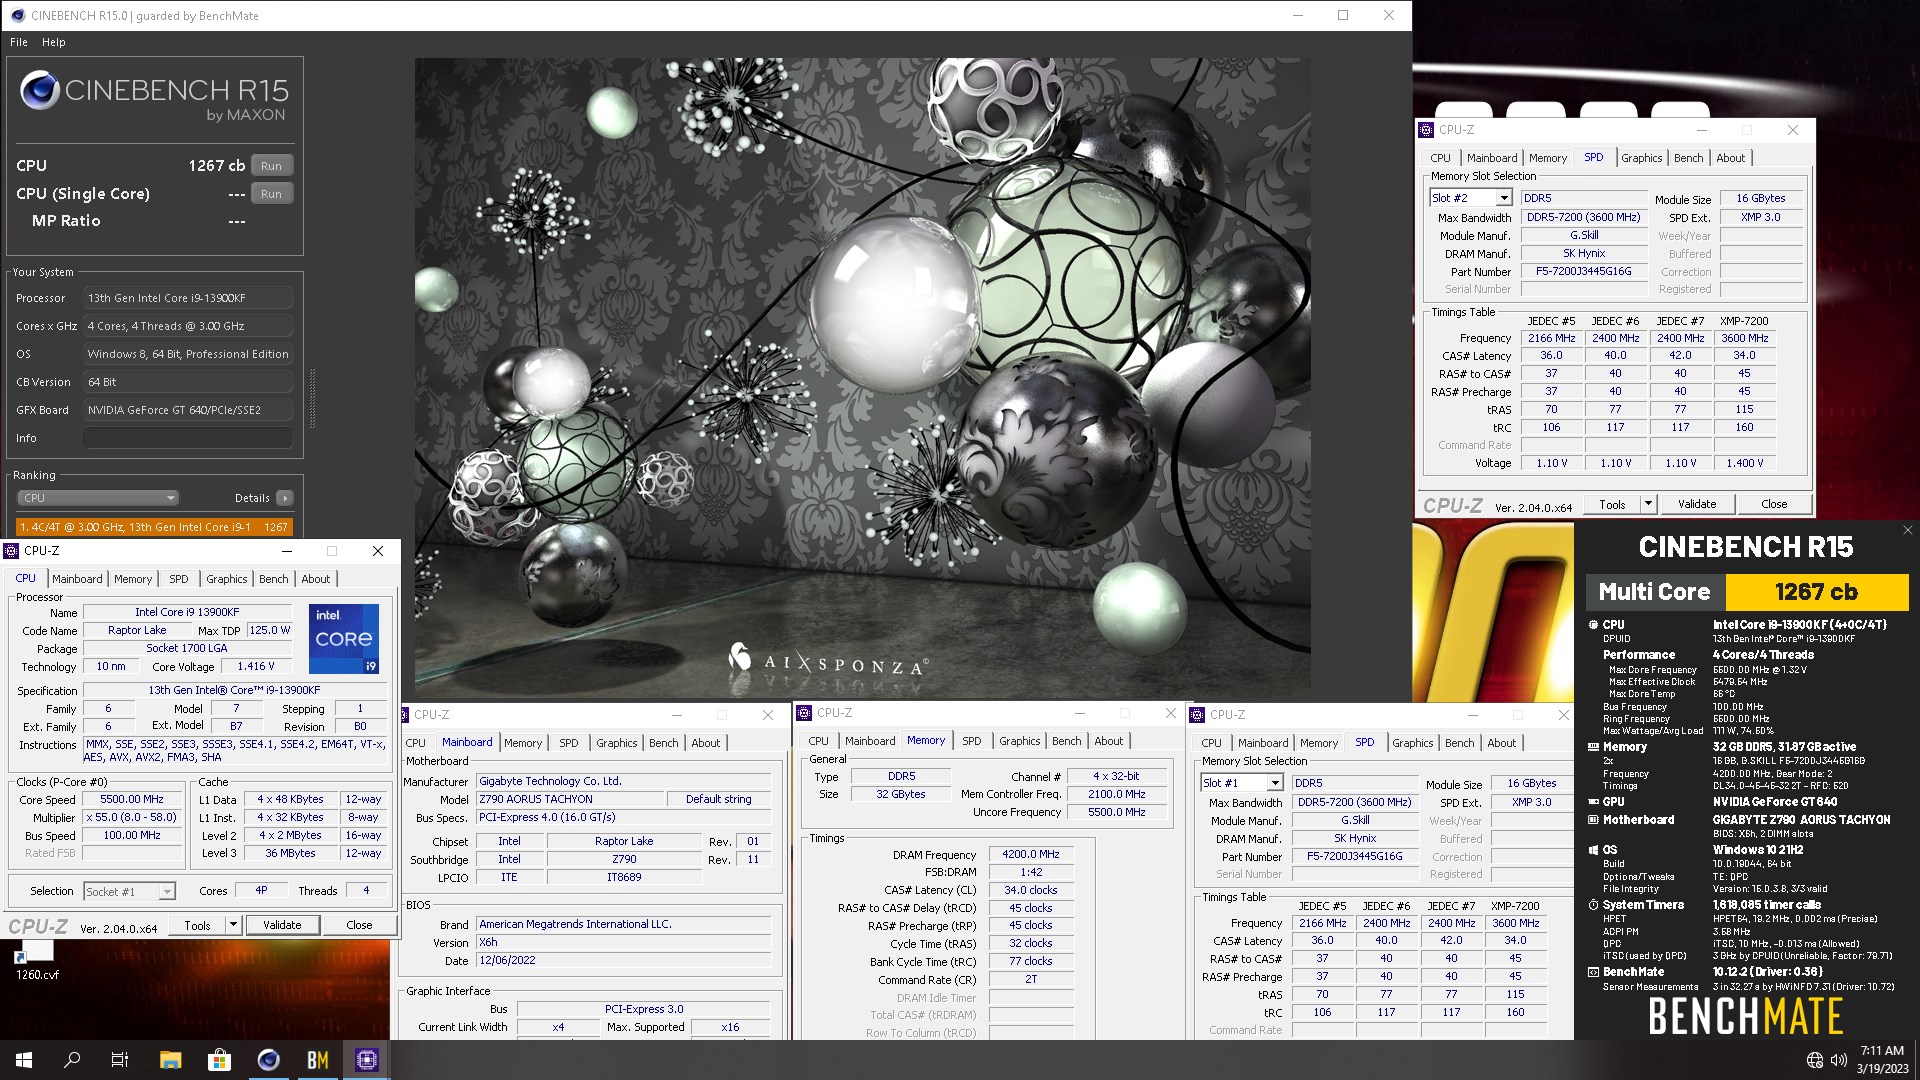Click Tools in CPU-Z CPU window

198,925
